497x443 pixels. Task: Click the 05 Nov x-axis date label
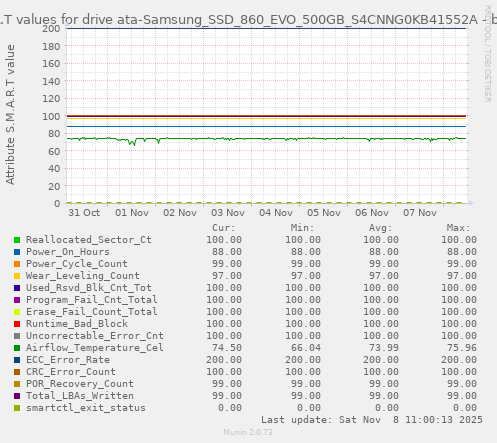point(324,213)
